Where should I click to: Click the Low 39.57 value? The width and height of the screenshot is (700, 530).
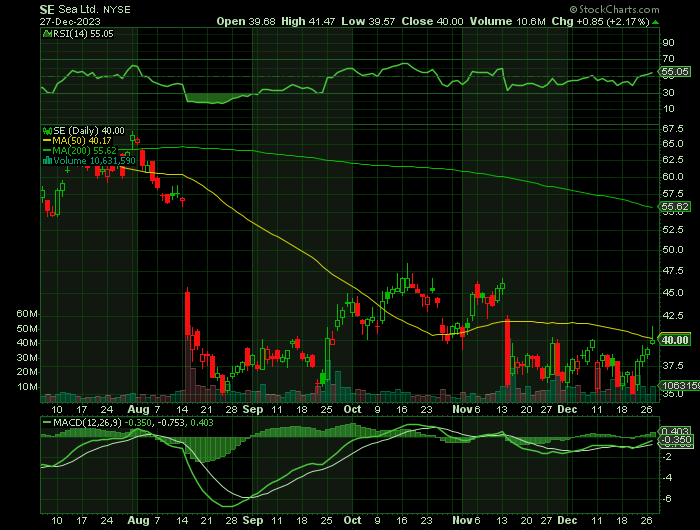pos(368,21)
